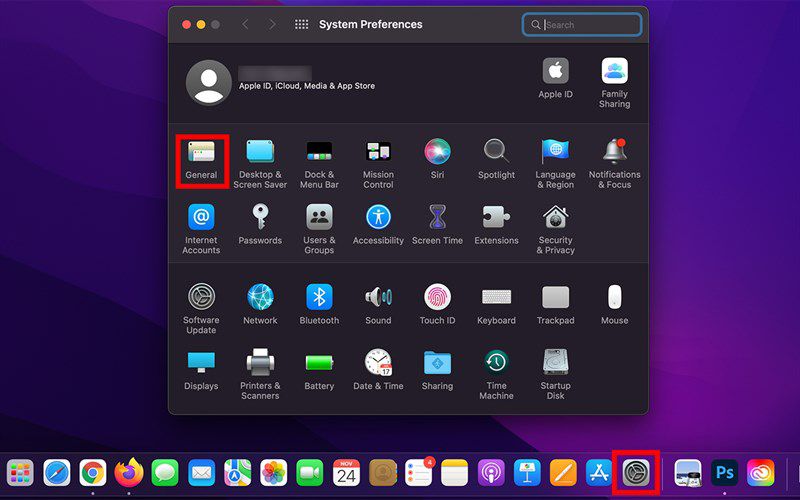Close the System Preferences window

click(187, 24)
